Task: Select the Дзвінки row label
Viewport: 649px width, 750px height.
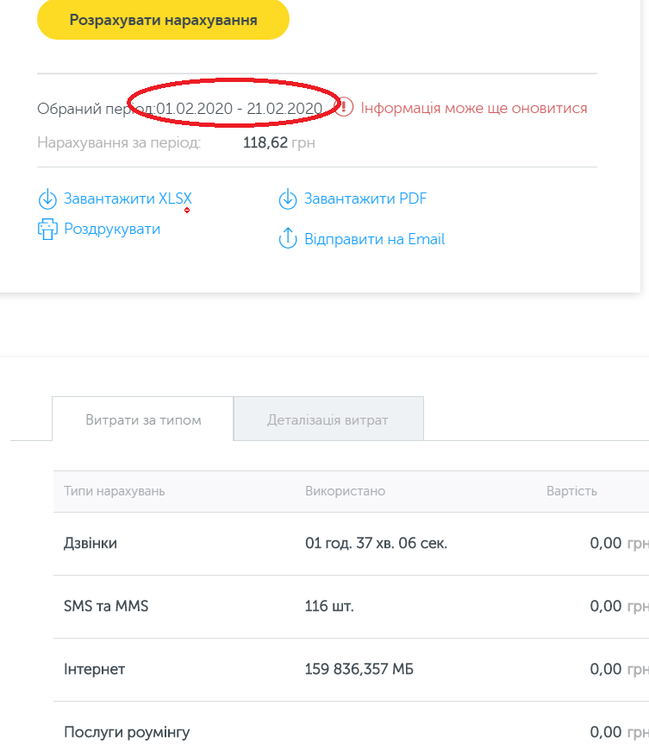Action: click(90, 543)
